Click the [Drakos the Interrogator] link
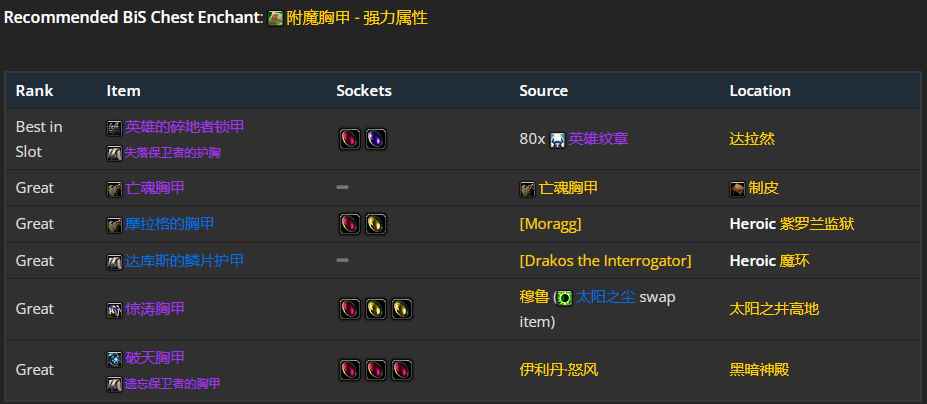 pyautogui.click(x=605, y=260)
